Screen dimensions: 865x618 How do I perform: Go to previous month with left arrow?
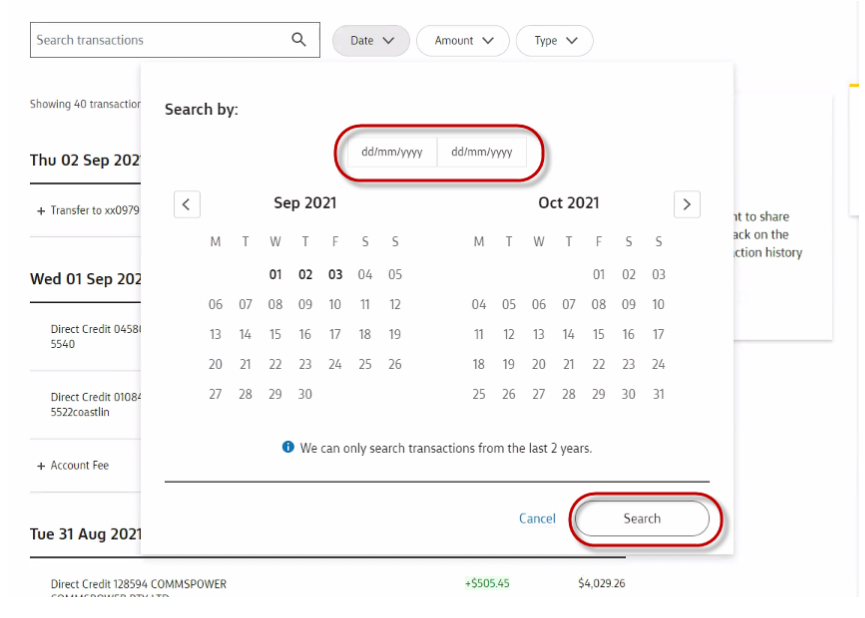point(187,204)
